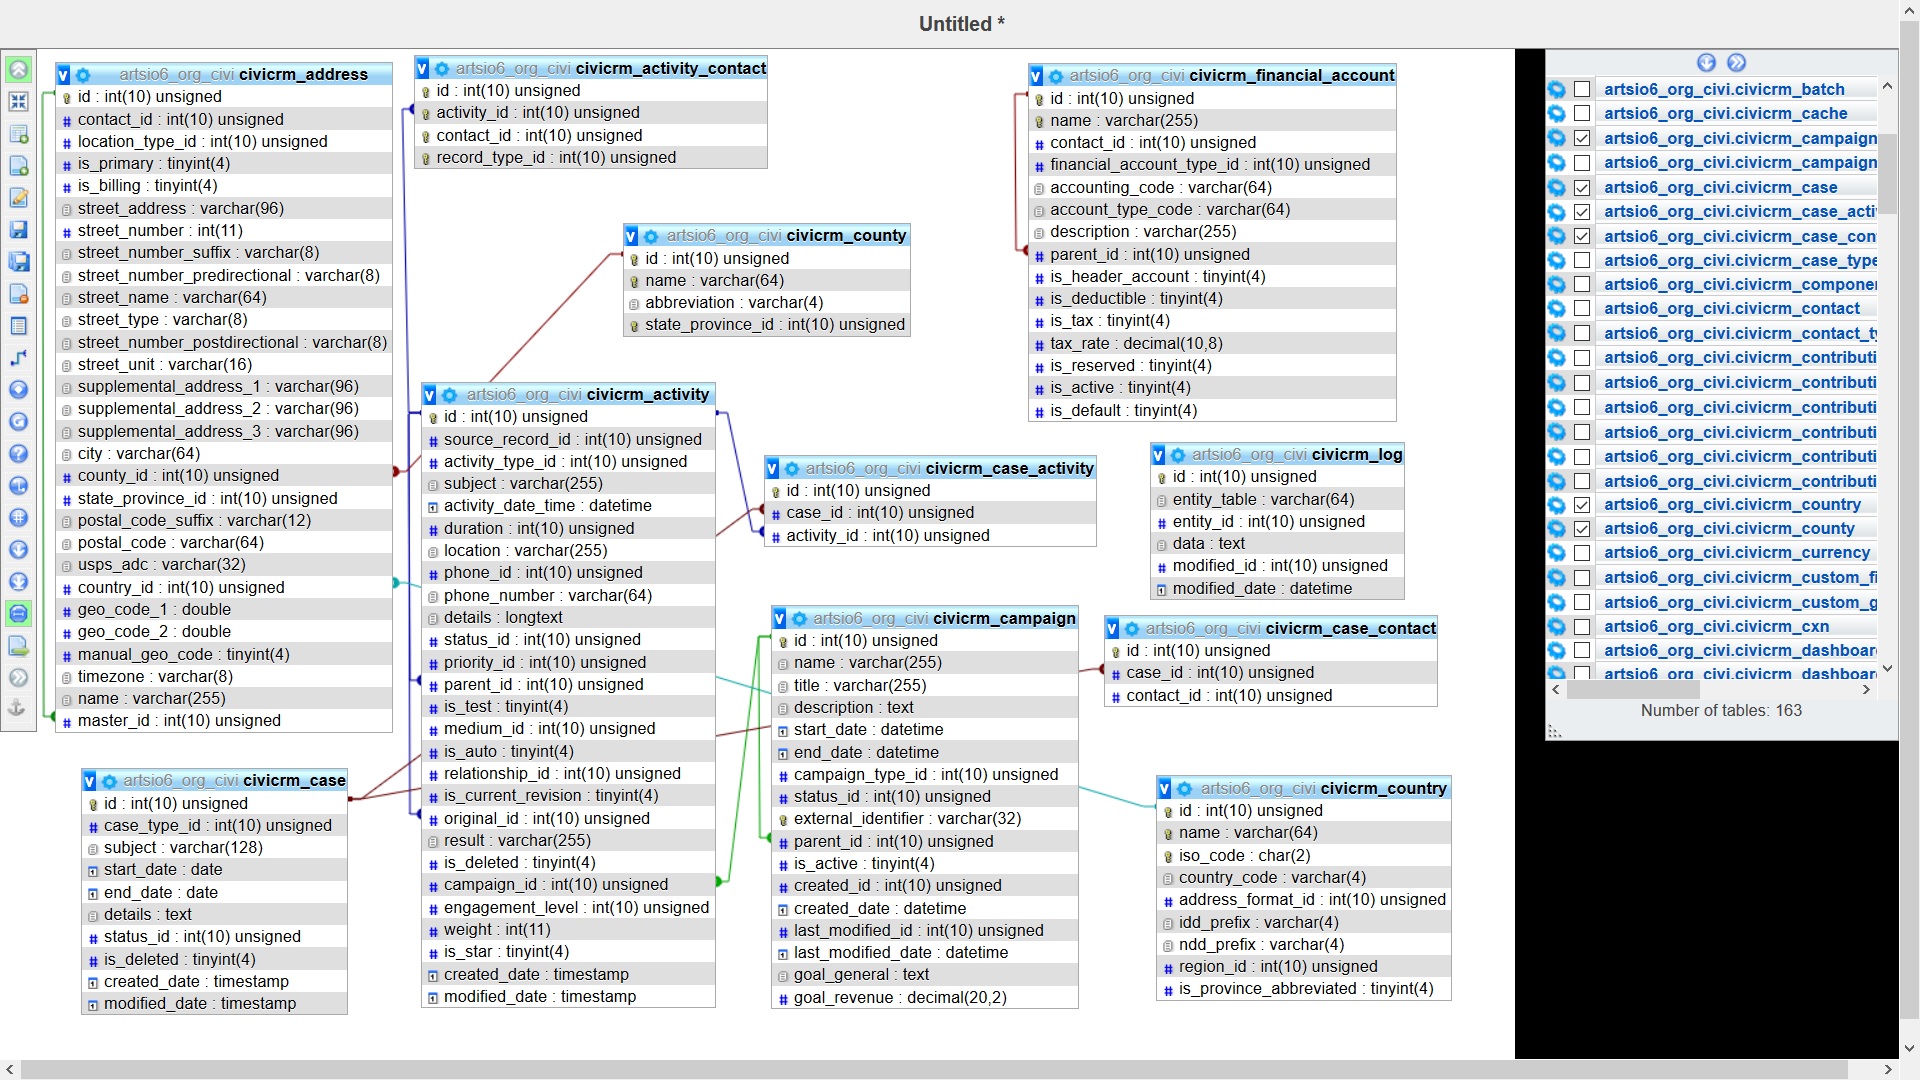Open the designer Help icon
The height and width of the screenshot is (1080, 1920).
point(18,454)
